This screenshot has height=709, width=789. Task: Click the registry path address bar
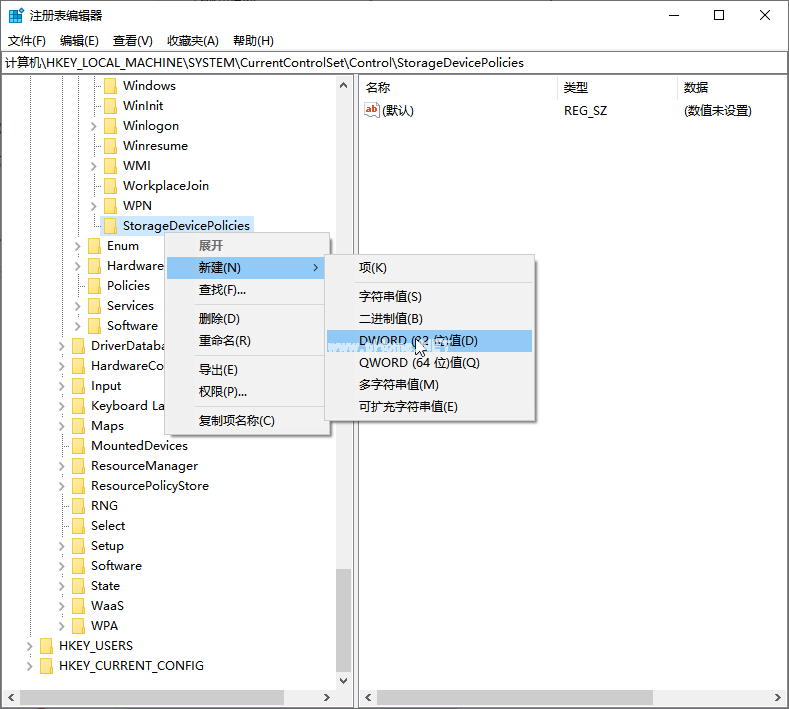tap(394, 62)
